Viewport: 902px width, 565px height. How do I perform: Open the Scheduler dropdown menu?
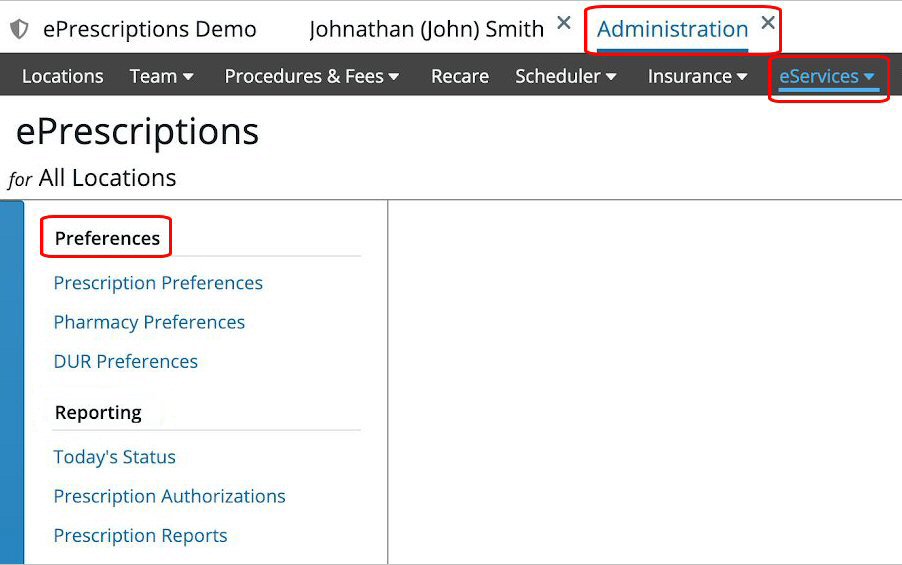tap(566, 76)
